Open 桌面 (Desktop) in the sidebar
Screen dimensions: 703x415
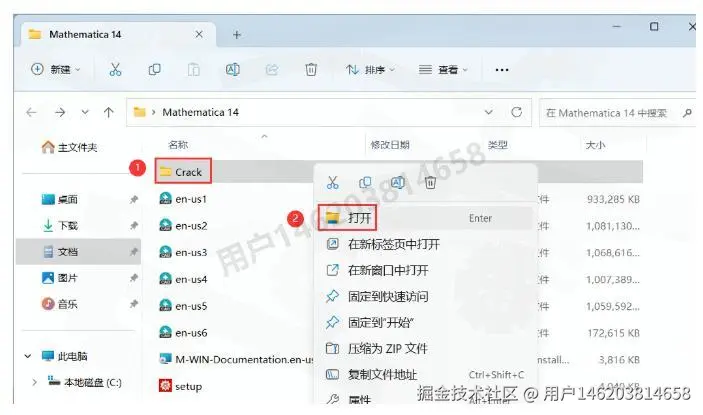[x=60, y=199]
